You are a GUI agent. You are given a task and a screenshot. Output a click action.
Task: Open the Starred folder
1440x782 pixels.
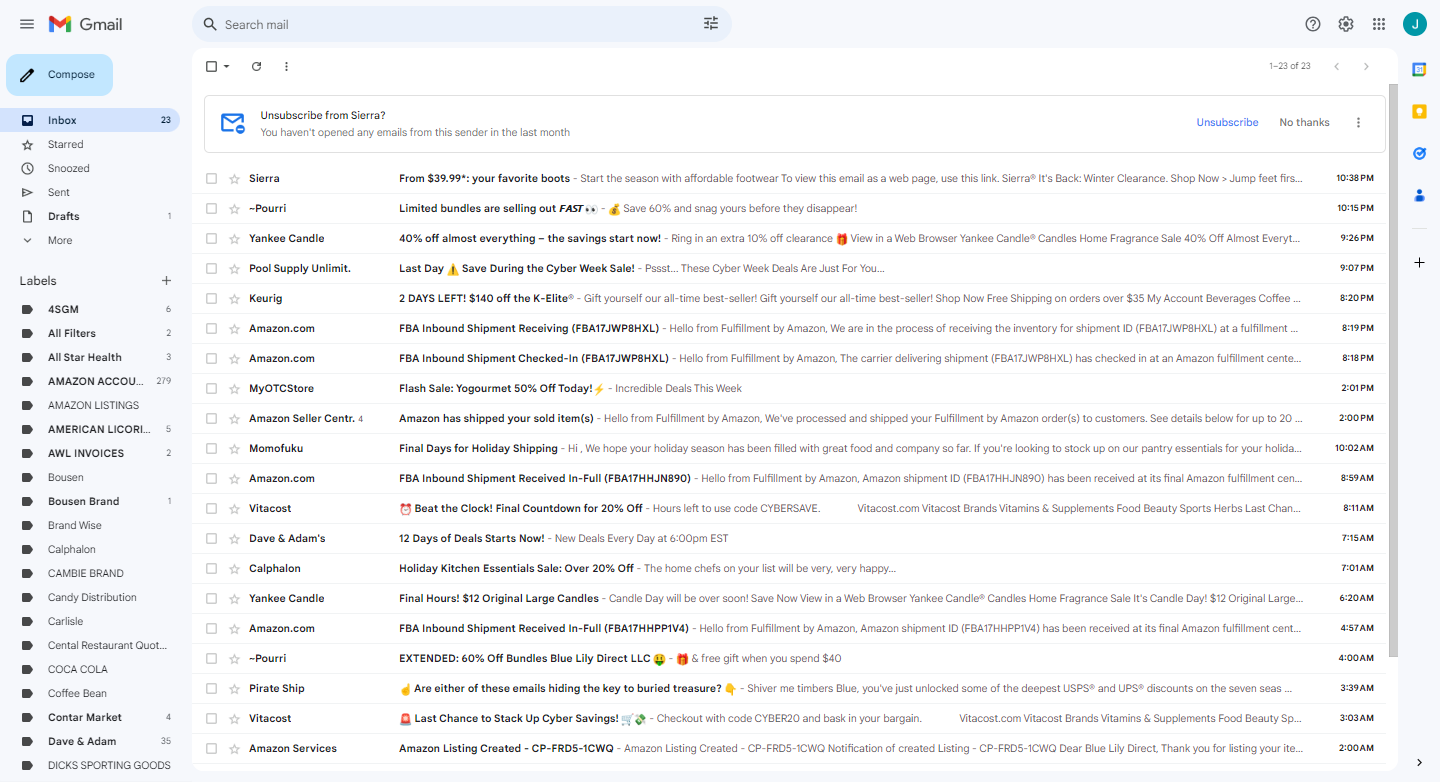coord(90,144)
